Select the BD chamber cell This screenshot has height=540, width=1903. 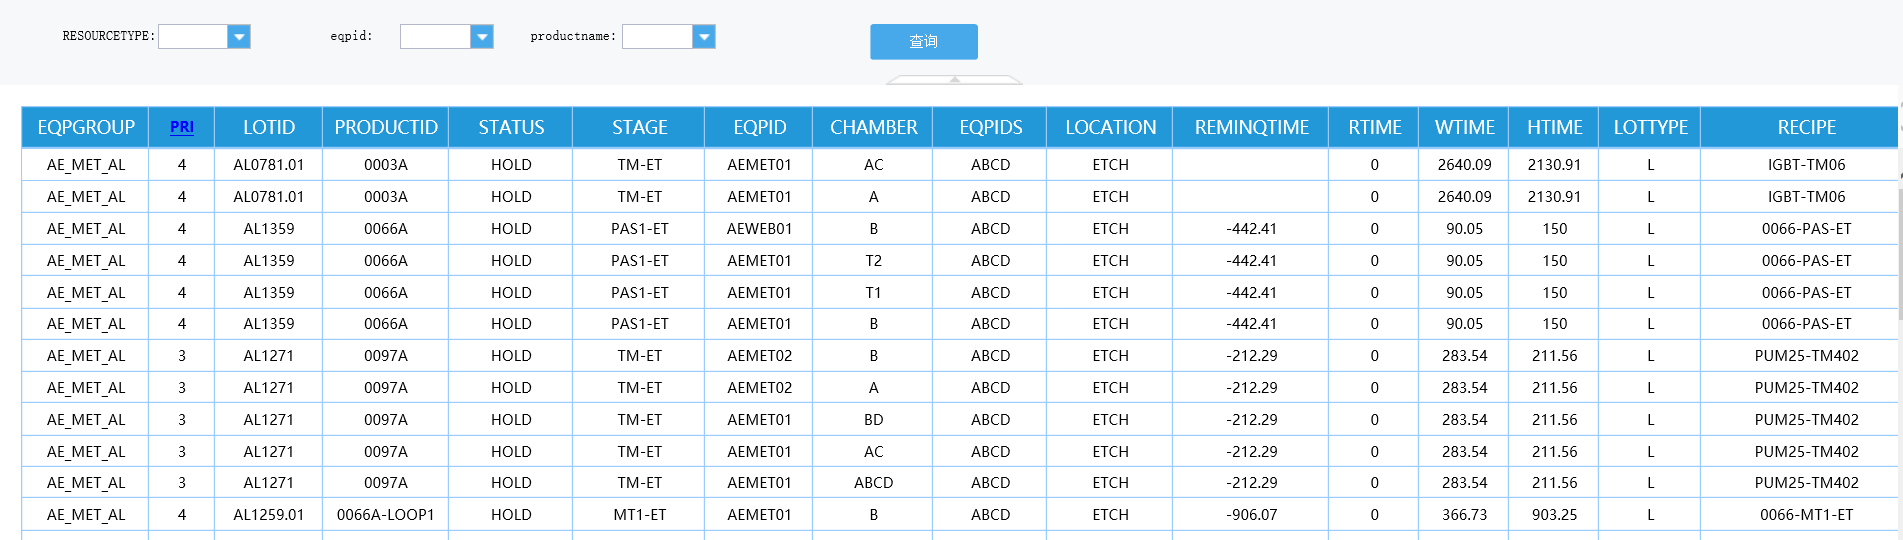[x=873, y=420]
